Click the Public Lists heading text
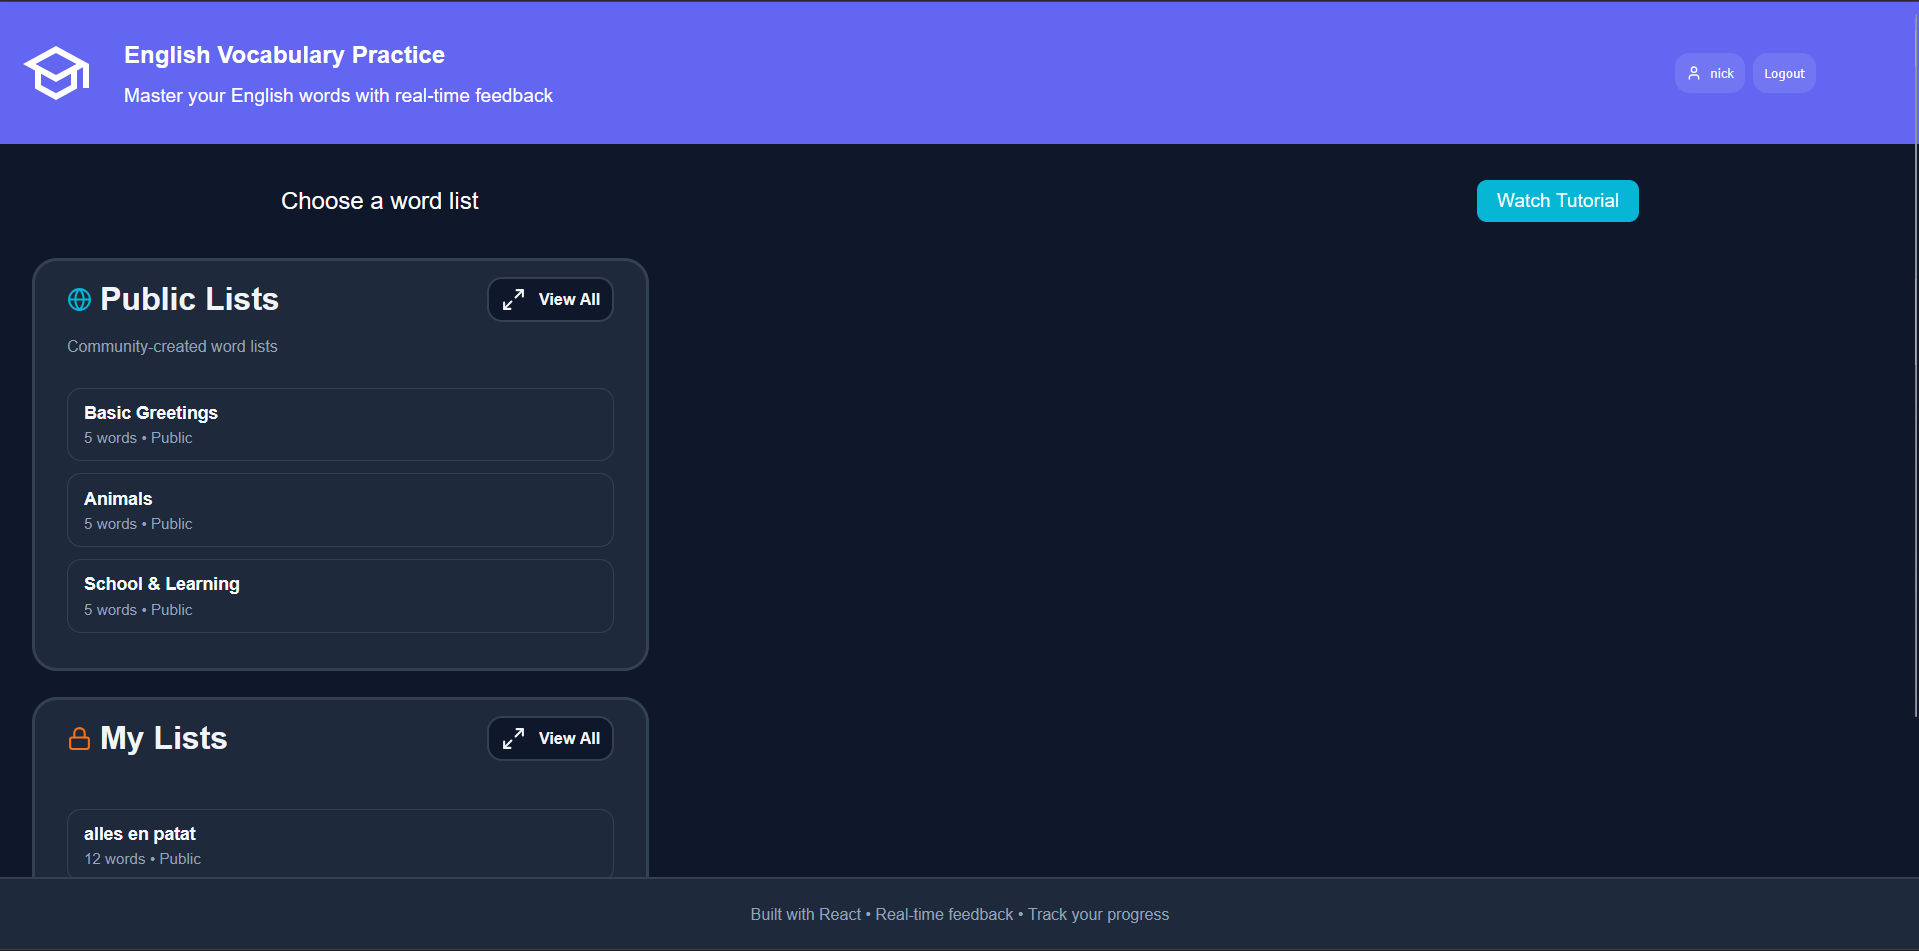The height and width of the screenshot is (951, 1919). pyautogui.click(x=189, y=299)
